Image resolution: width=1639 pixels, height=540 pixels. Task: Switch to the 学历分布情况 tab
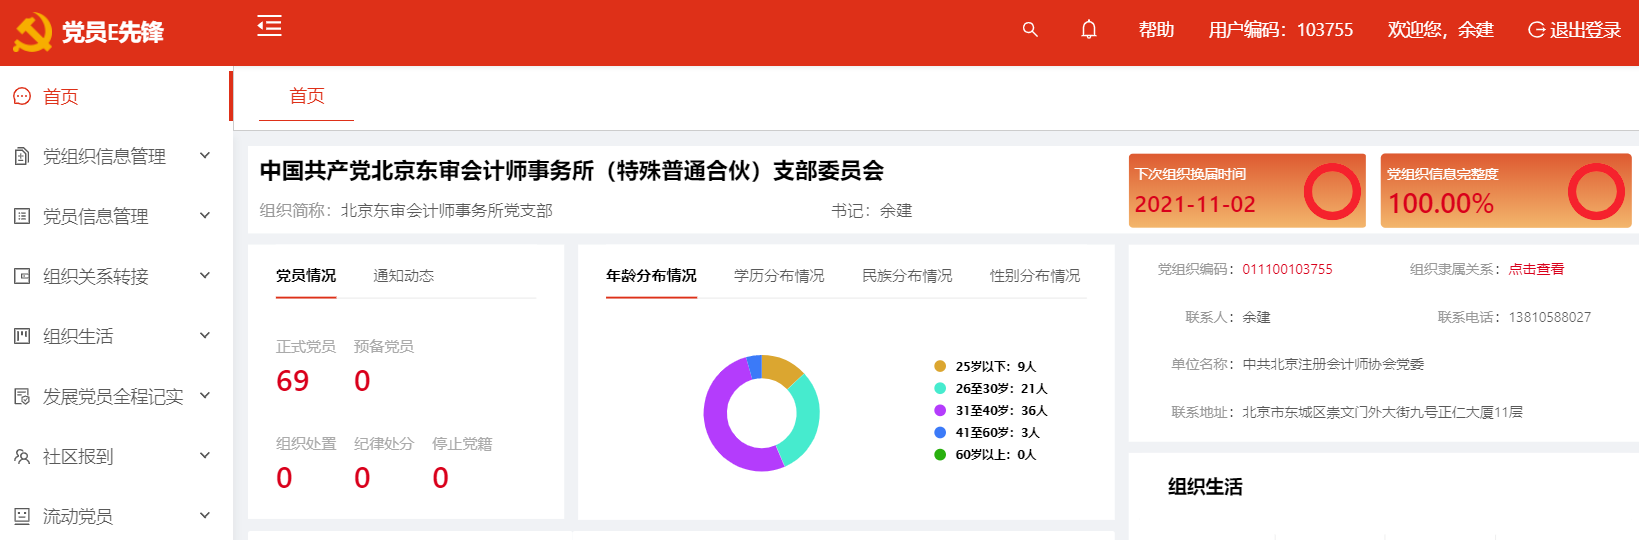click(x=779, y=275)
